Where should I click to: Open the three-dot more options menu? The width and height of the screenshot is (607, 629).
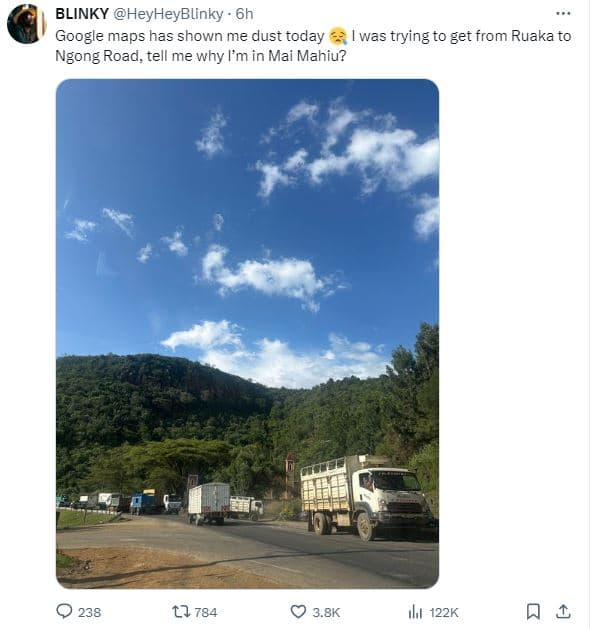[563, 14]
